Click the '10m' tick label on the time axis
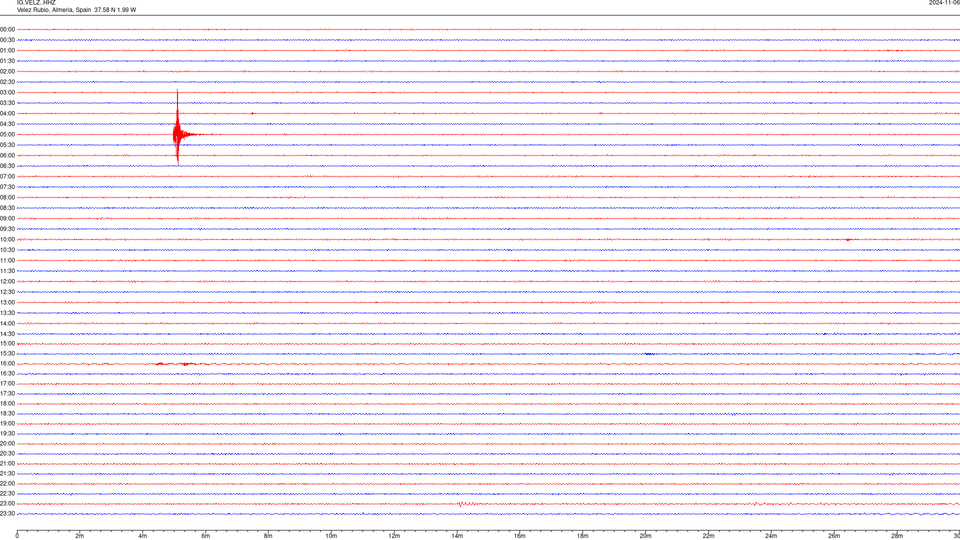 click(331, 536)
